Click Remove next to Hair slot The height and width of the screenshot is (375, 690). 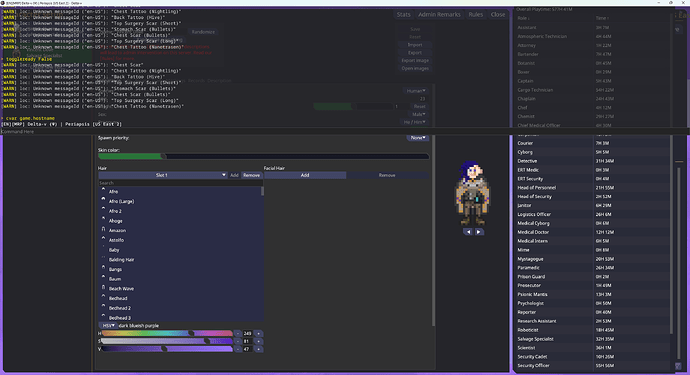point(251,175)
